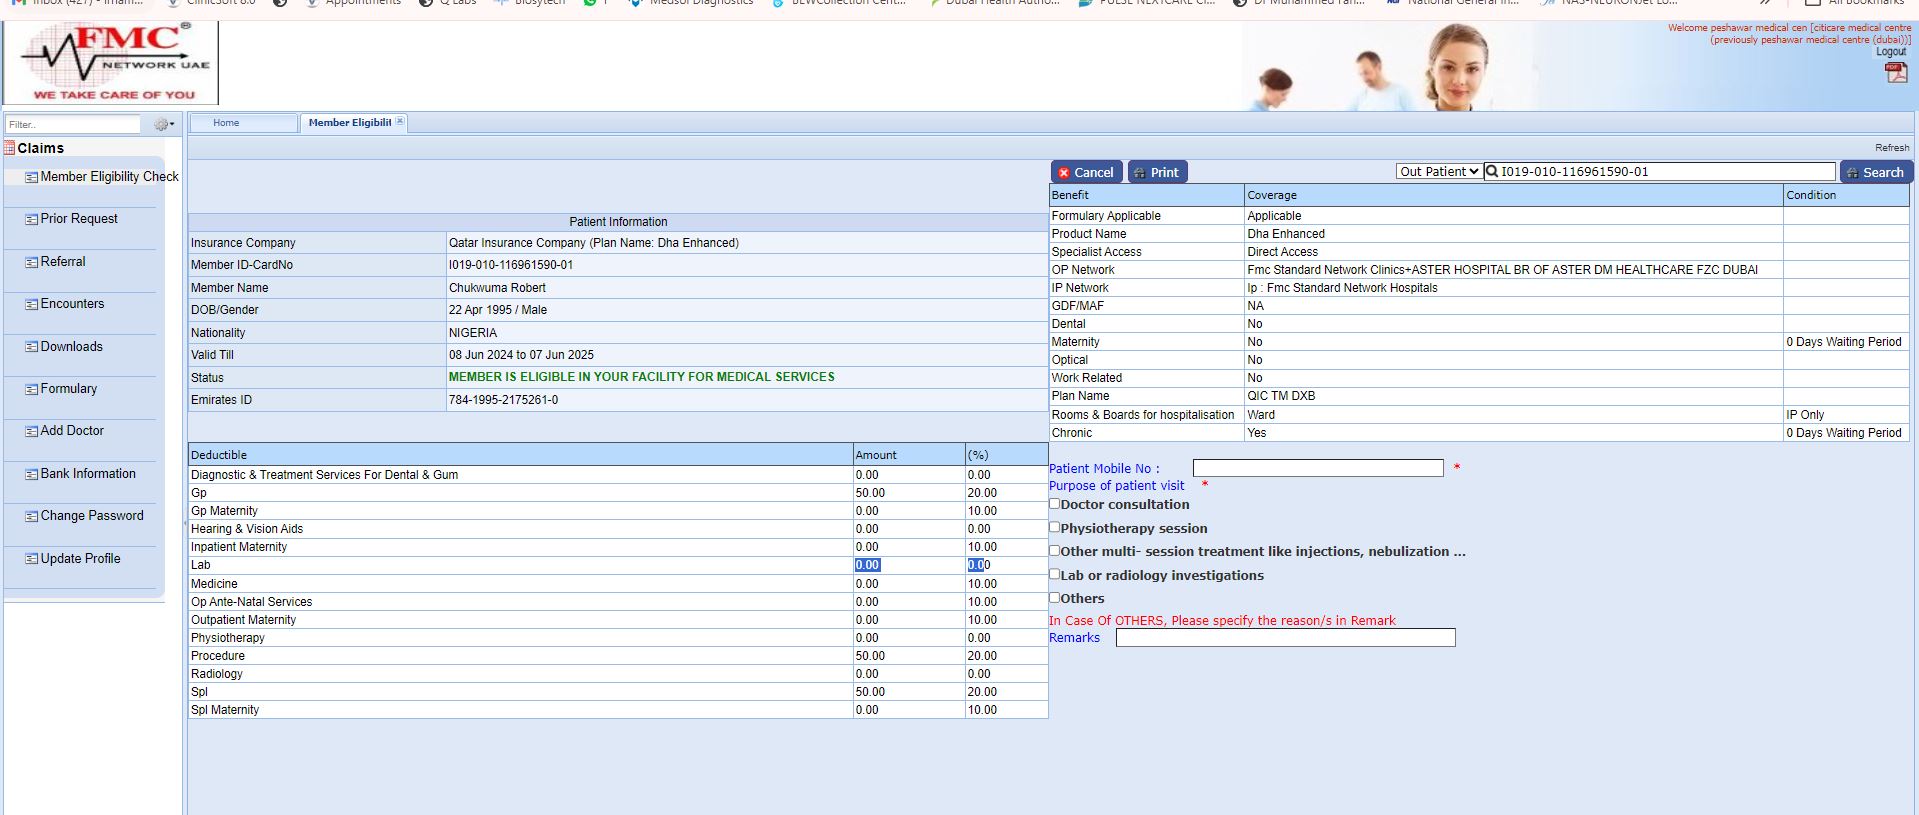Click the Logout link

coord(1890,52)
